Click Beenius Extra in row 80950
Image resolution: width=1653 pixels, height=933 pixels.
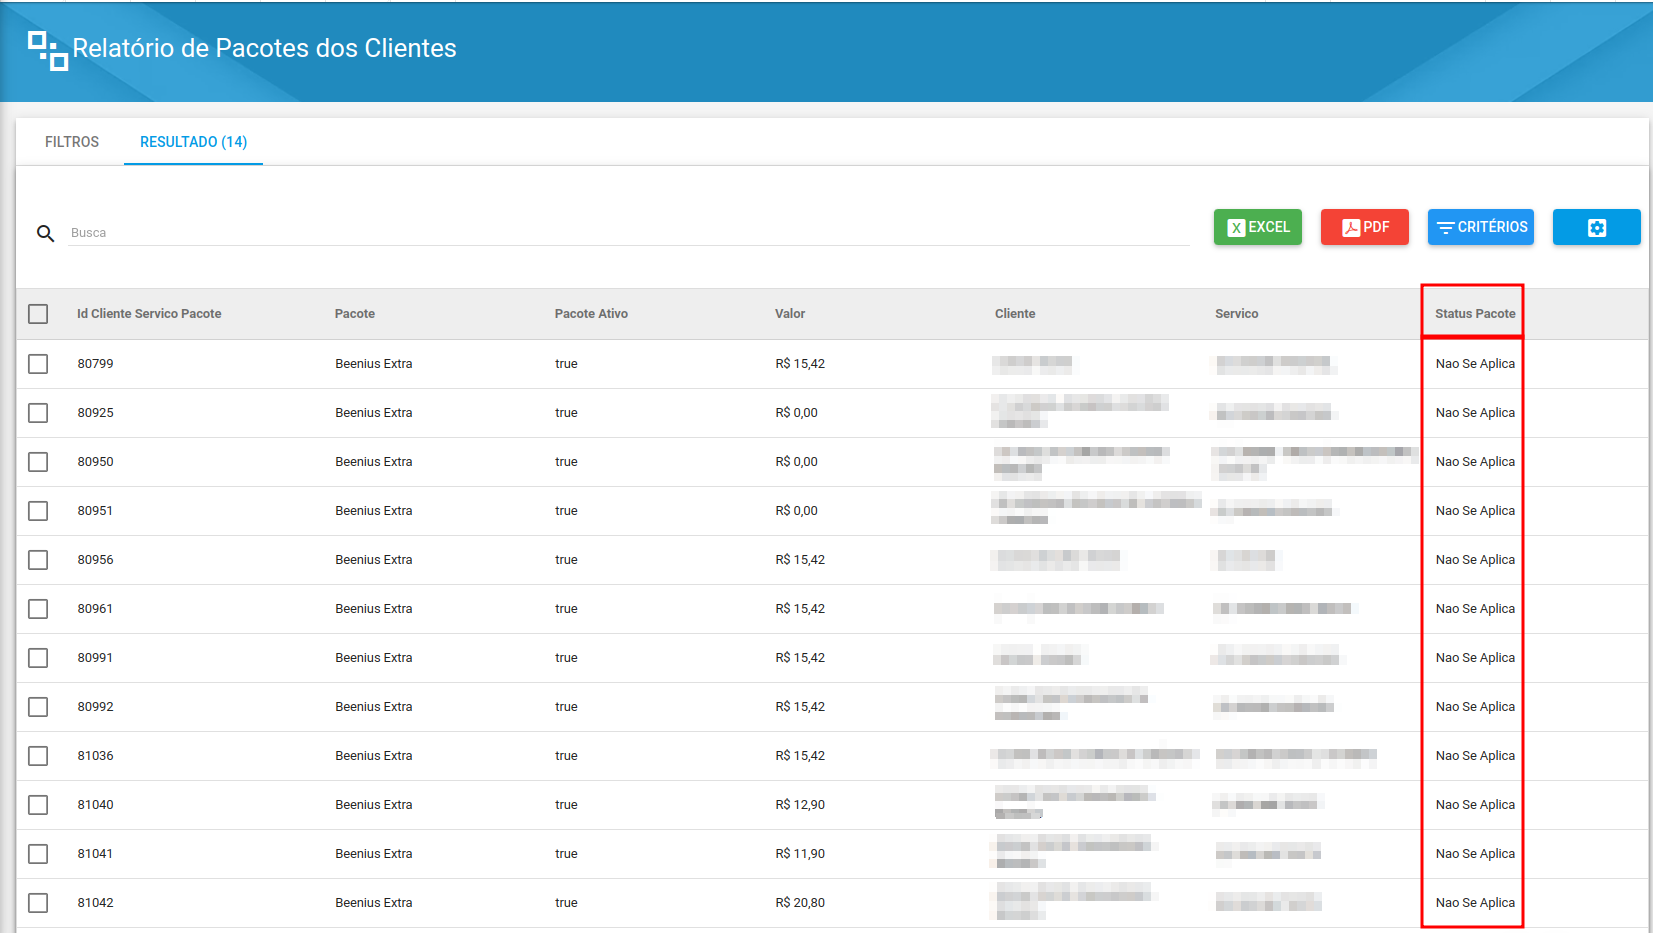[374, 462]
